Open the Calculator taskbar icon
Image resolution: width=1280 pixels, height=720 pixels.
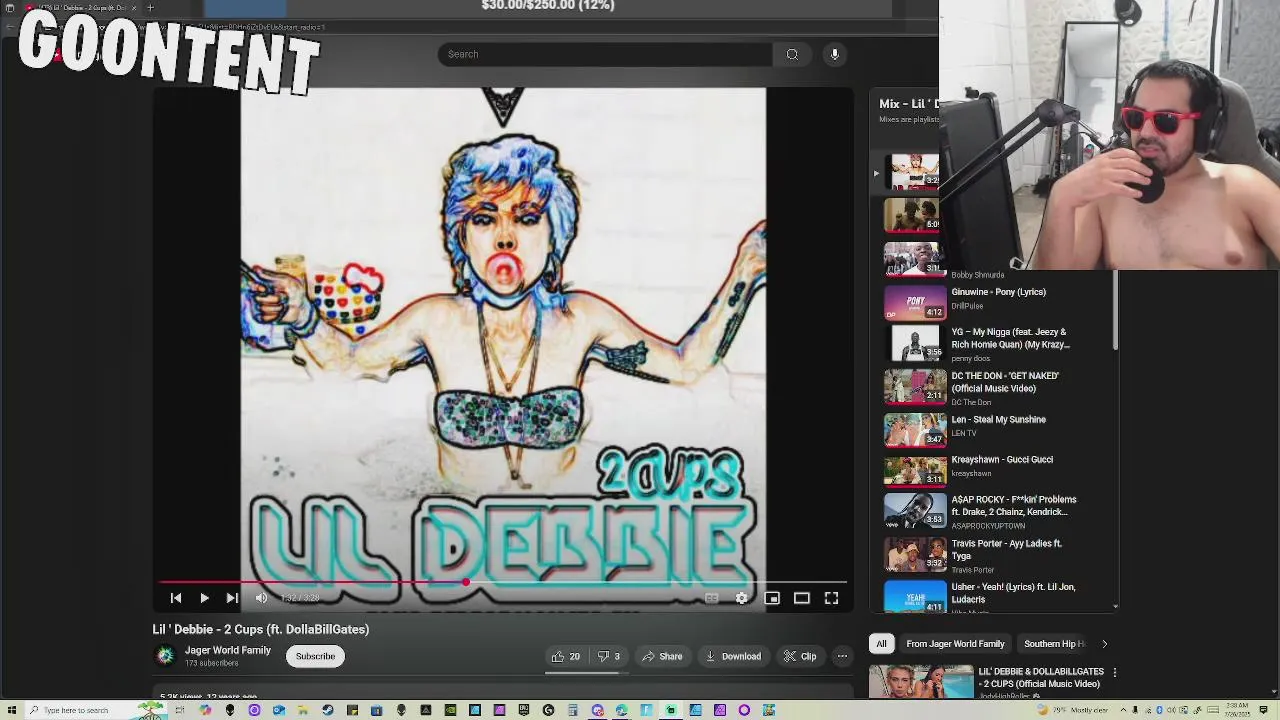(x=572, y=710)
